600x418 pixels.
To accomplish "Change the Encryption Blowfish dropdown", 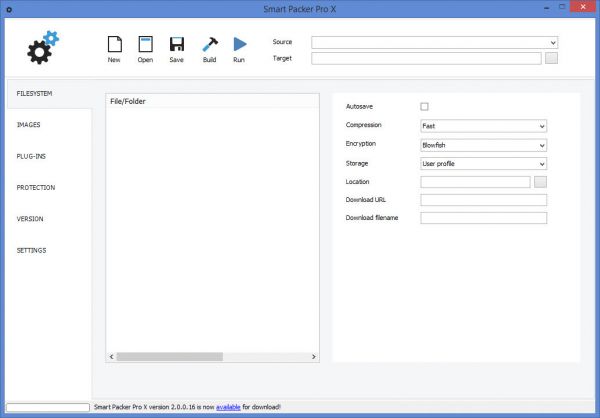I will tap(484, 145).
